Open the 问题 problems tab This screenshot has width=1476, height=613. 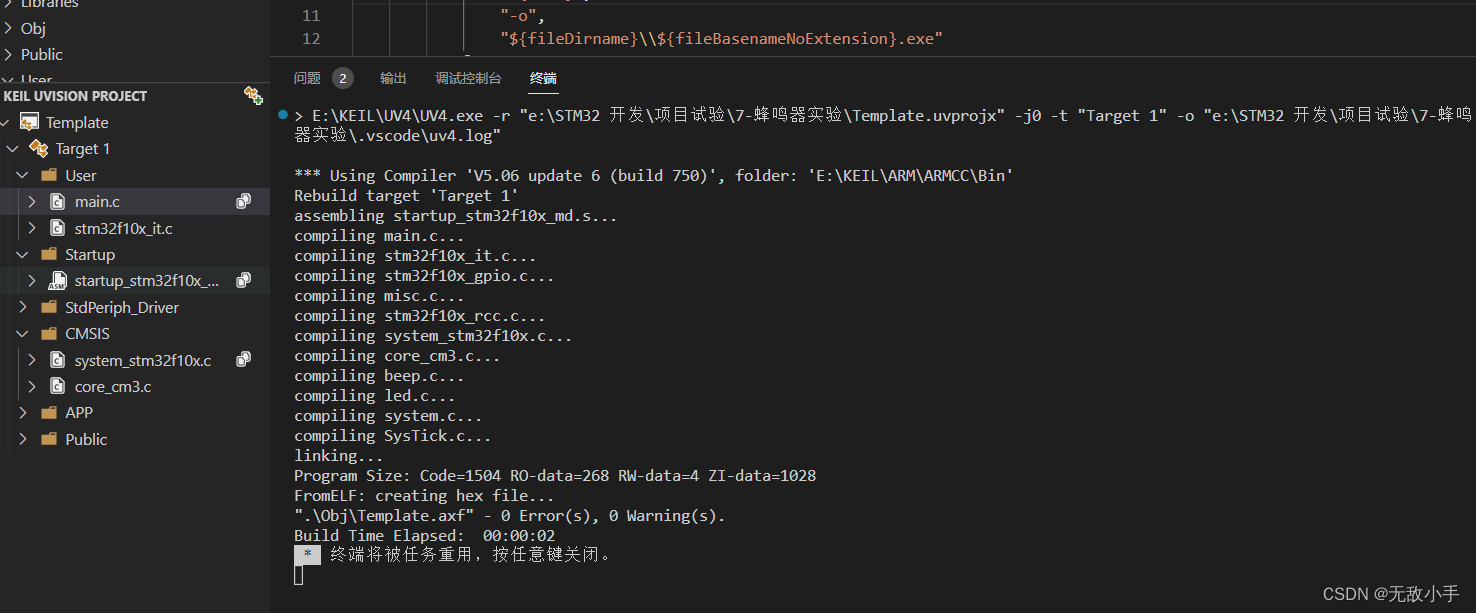(x=307, y=78)
